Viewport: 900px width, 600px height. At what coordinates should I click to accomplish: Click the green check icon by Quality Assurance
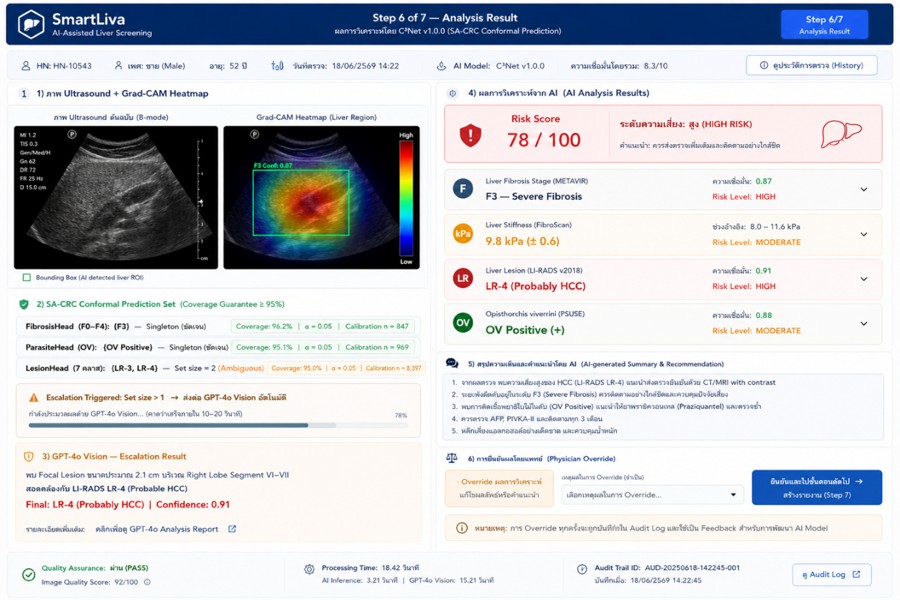click(28, 574)
